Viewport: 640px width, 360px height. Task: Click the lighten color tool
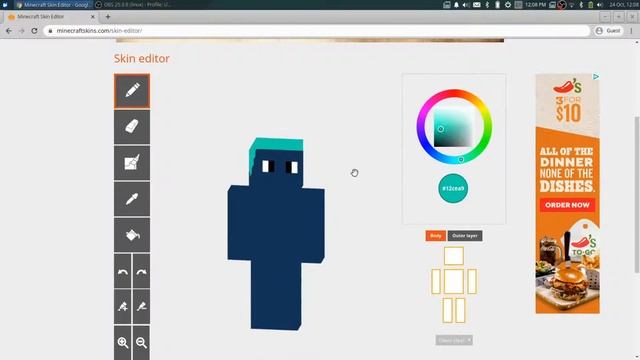pos(123,307)
